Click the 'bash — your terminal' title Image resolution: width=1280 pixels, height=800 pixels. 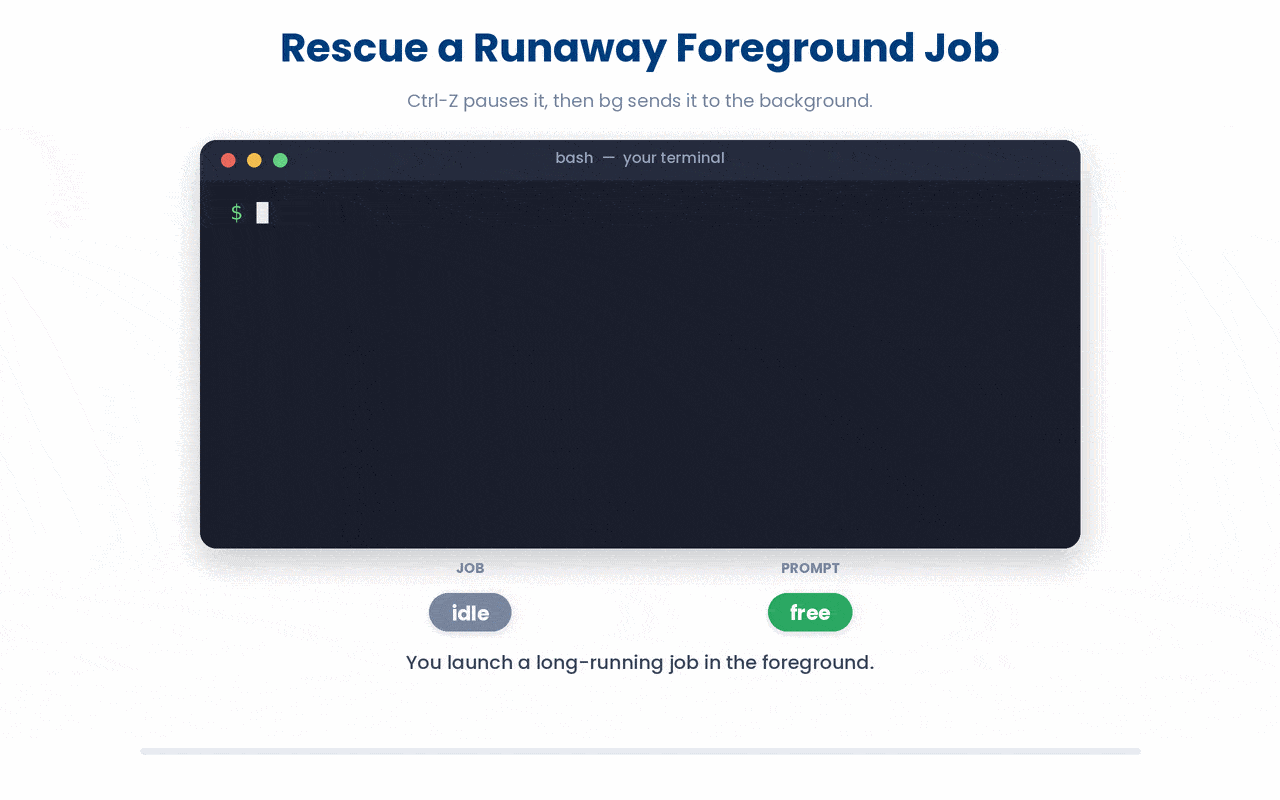pyautogui.click(x=640, y=158)
